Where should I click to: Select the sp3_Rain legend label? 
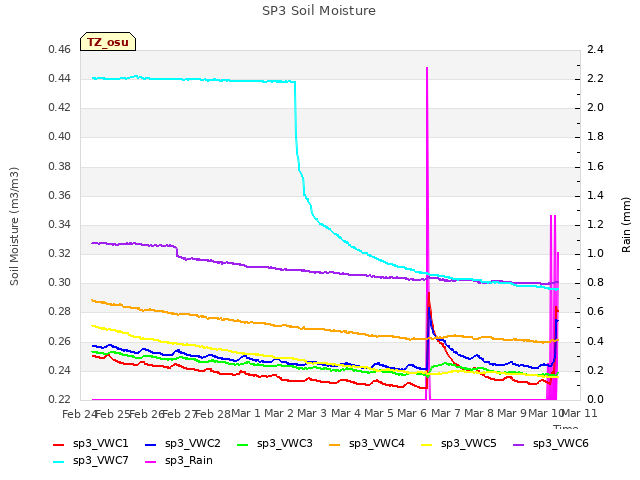tap(189, 461)
